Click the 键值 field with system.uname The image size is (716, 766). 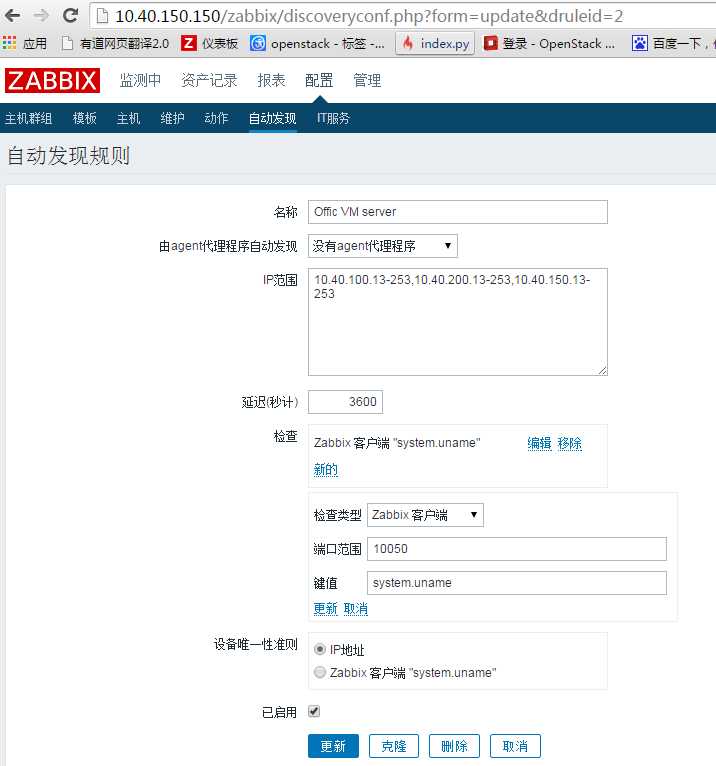click(517, 583)
